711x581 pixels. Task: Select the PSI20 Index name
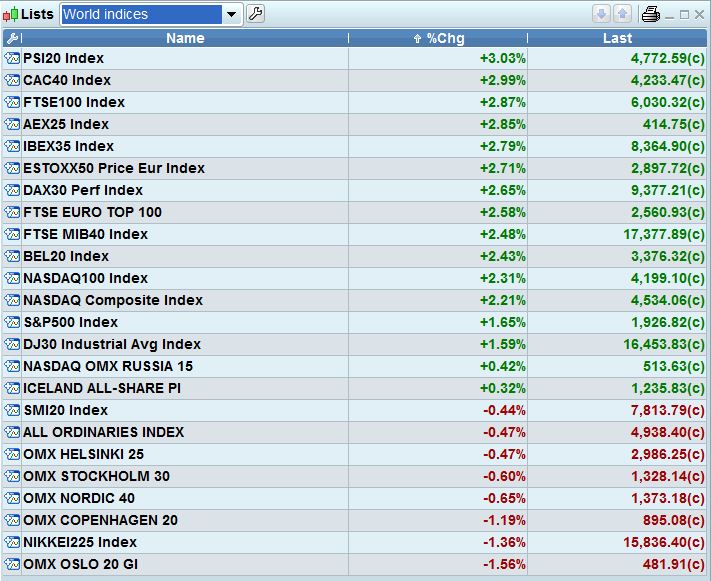[x=63, y=58]
